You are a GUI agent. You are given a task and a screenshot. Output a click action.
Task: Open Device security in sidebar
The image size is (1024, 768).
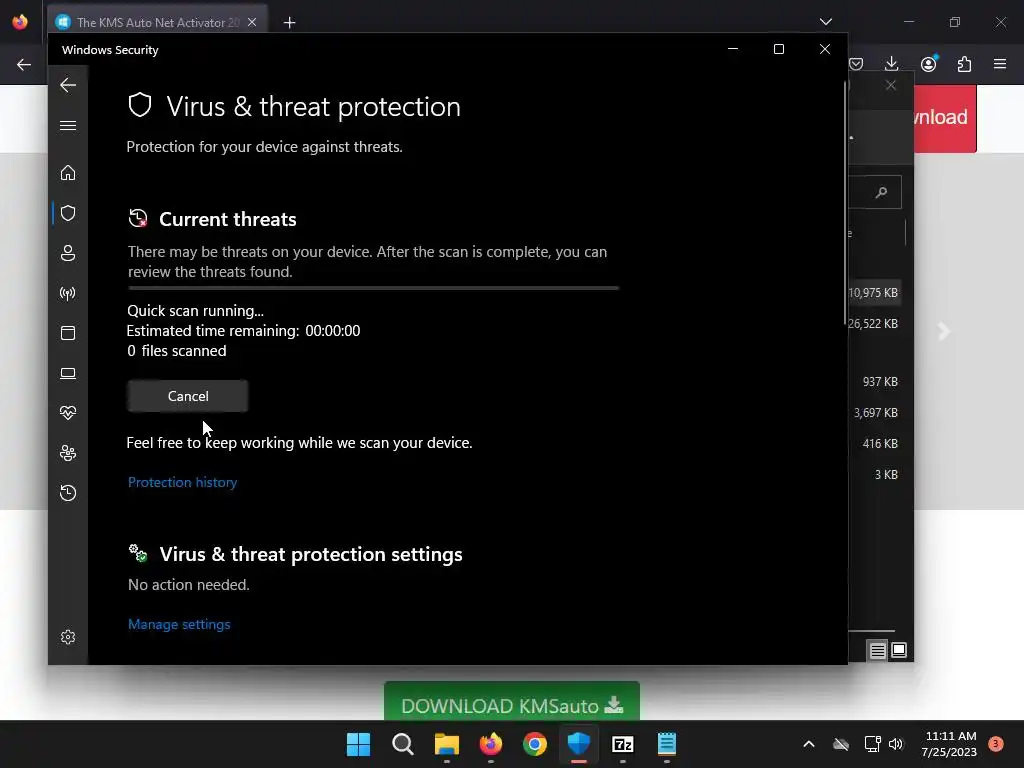pyautogui.click(x=68, y=373)
